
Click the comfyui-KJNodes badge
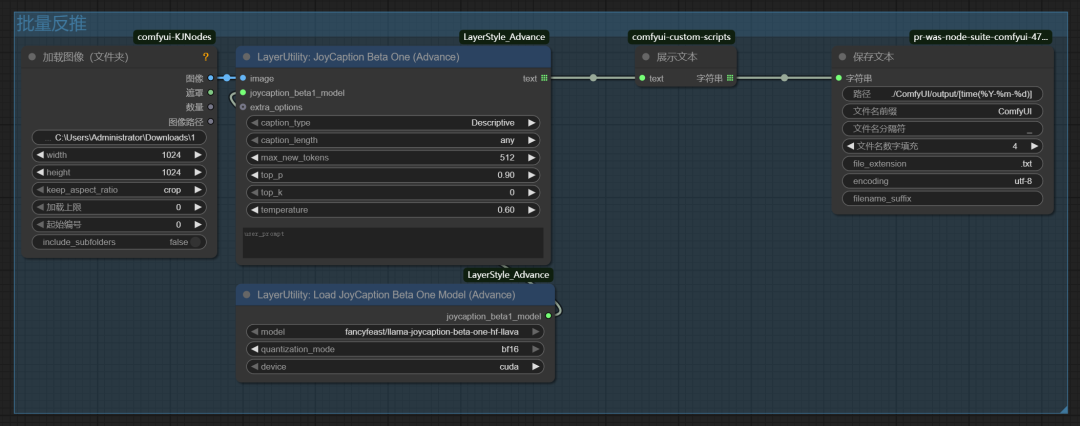coord(175,37)
